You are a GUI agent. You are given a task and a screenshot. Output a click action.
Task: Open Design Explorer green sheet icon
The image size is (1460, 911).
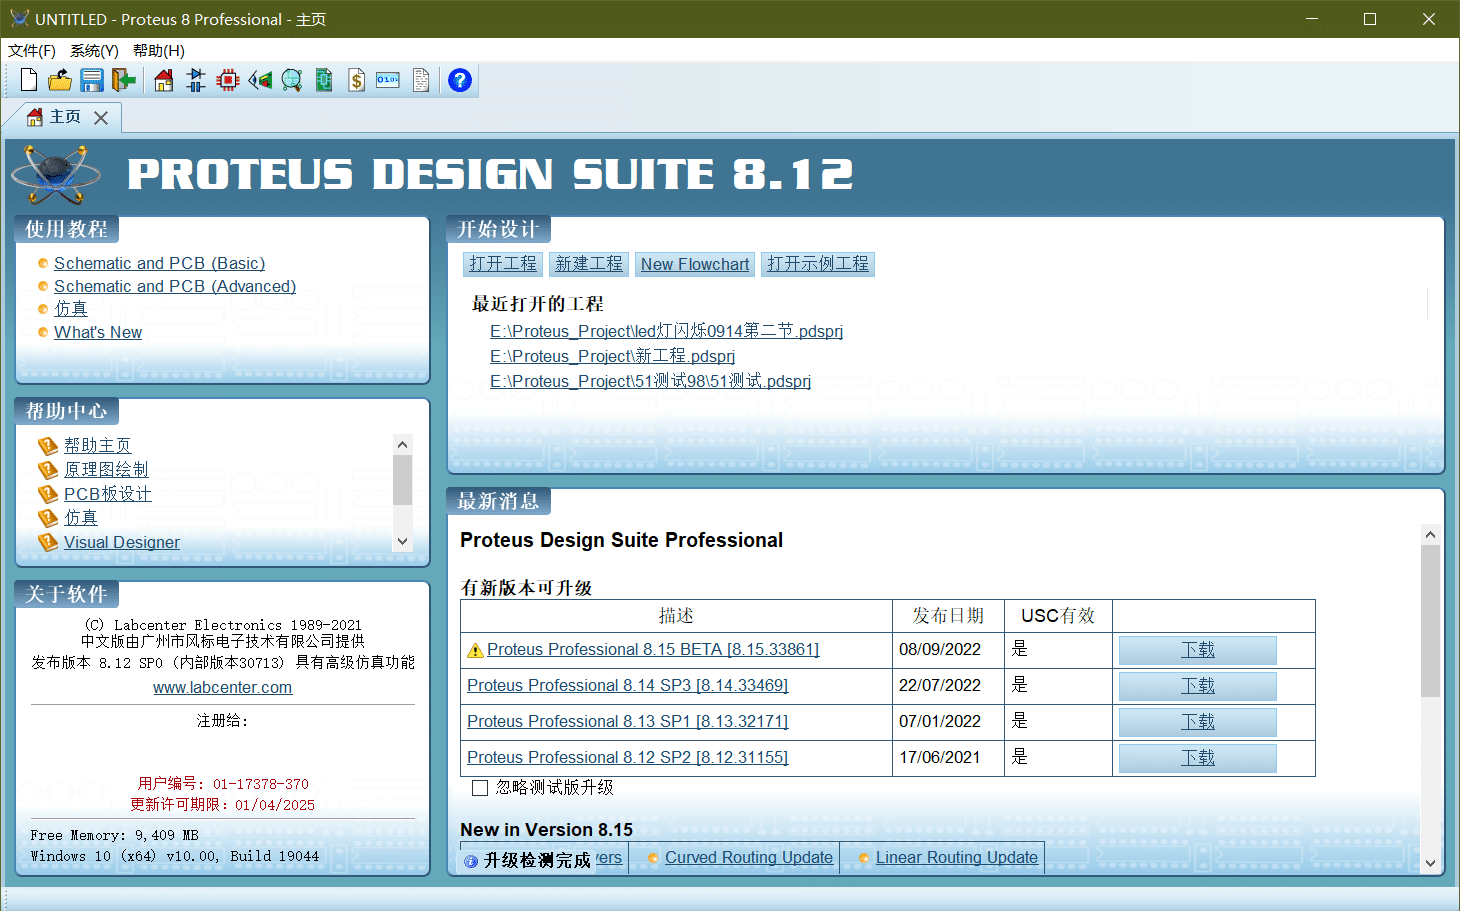point(324,80)
